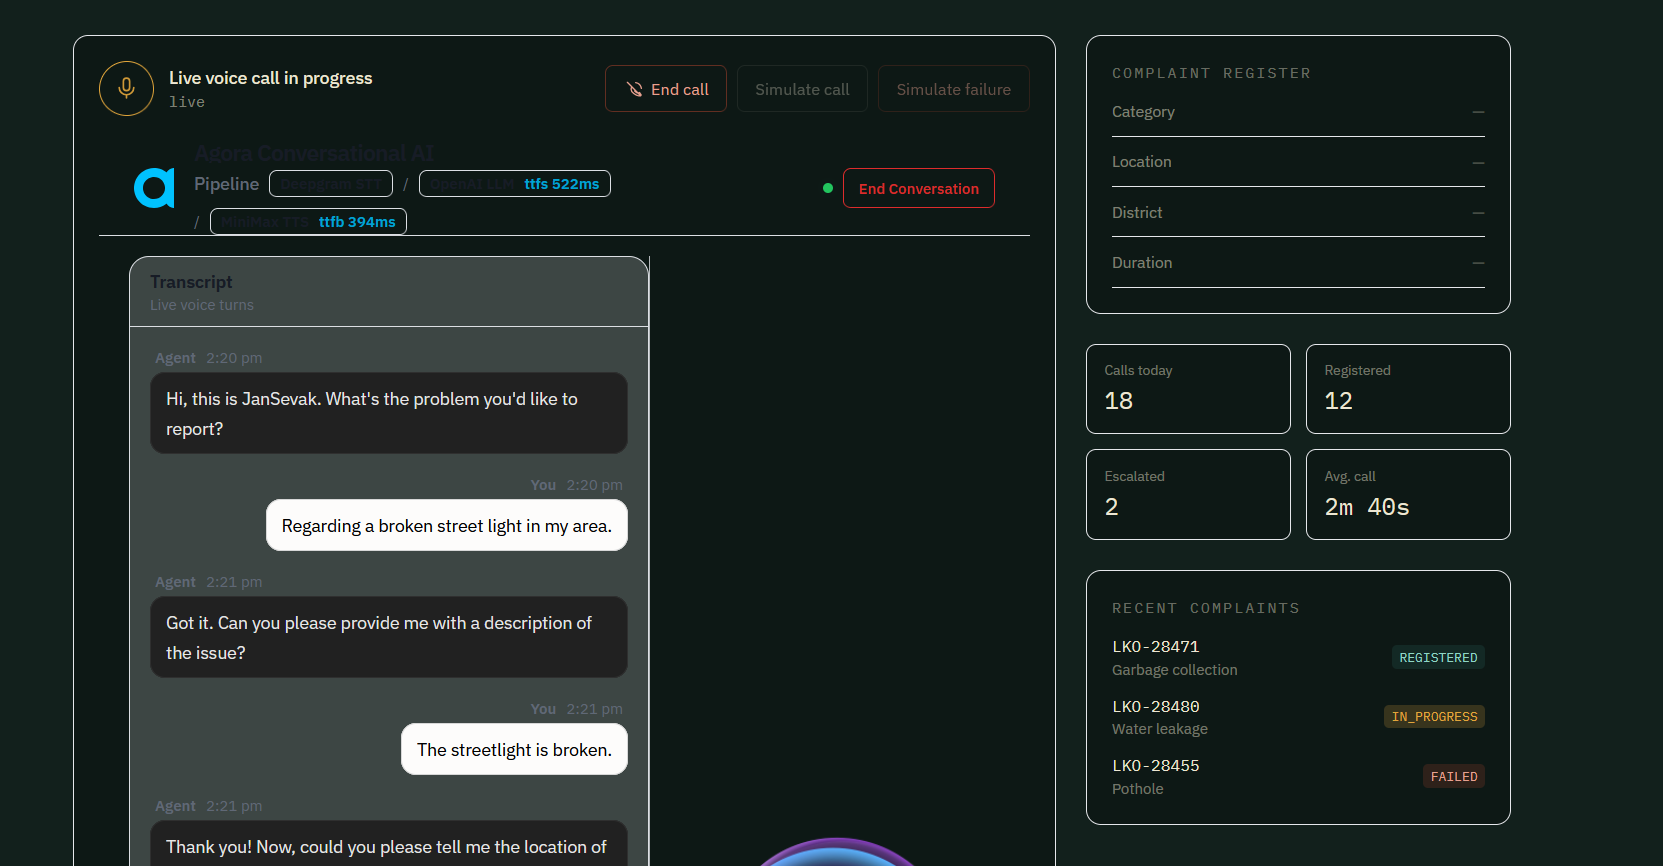Open the Registered stat card
Image resolution: width=1663 pixels, height=866 pixels.
[x=1408, y=389]
